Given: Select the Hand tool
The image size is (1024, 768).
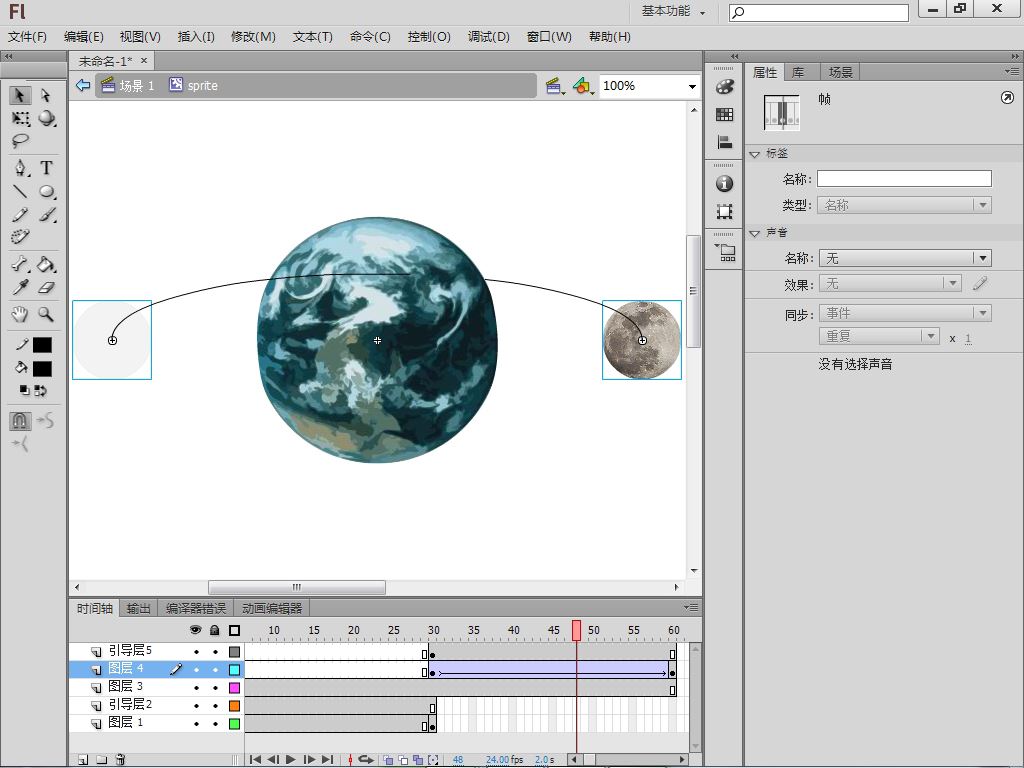Looking at the screenshot, I should pyautogui.click(x=20, y=314).
